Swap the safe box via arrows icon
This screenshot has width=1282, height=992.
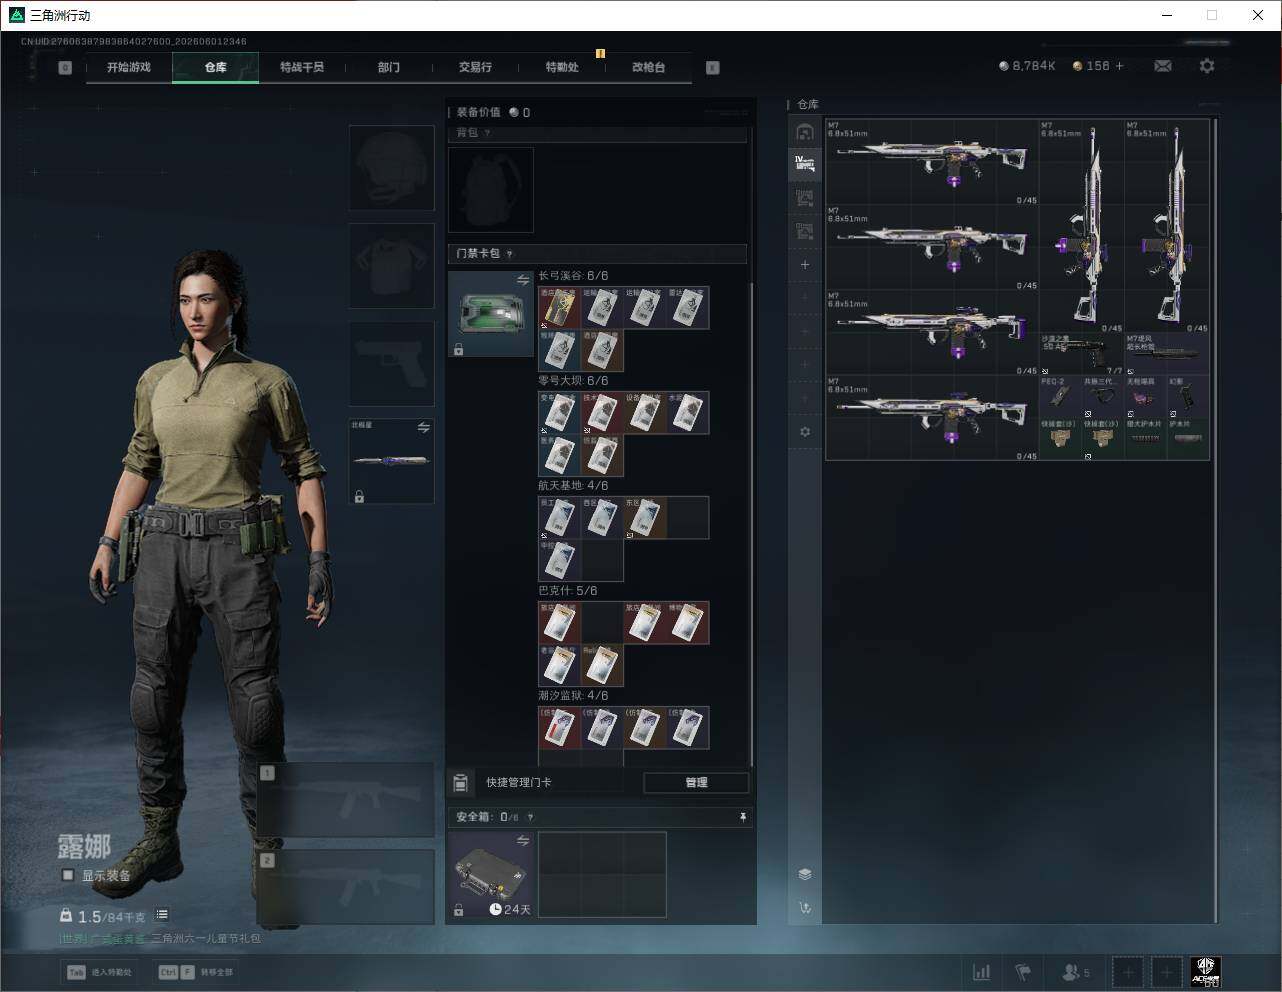point(523,841)
